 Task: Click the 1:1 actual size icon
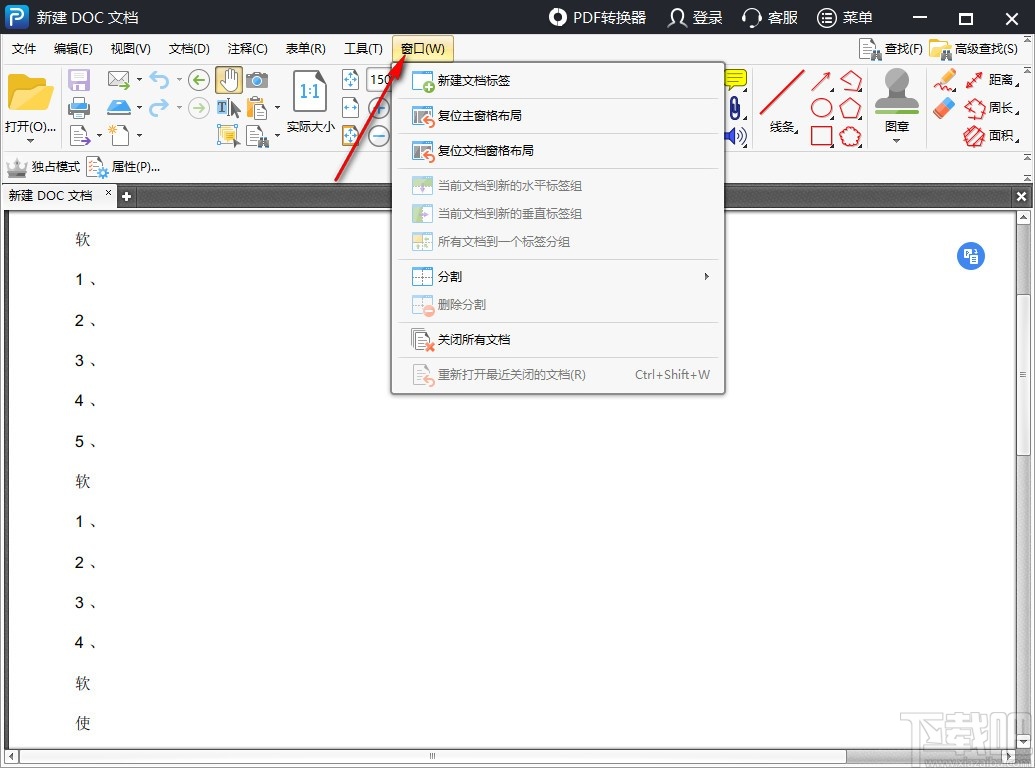point(311,92)
